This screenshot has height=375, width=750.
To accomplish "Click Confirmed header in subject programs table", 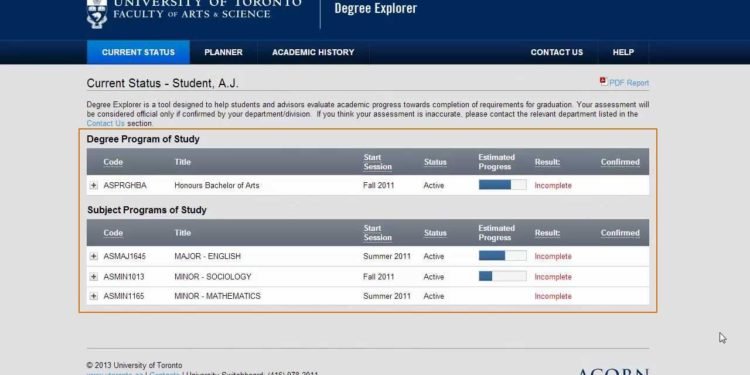I will [x=620, y=233].
